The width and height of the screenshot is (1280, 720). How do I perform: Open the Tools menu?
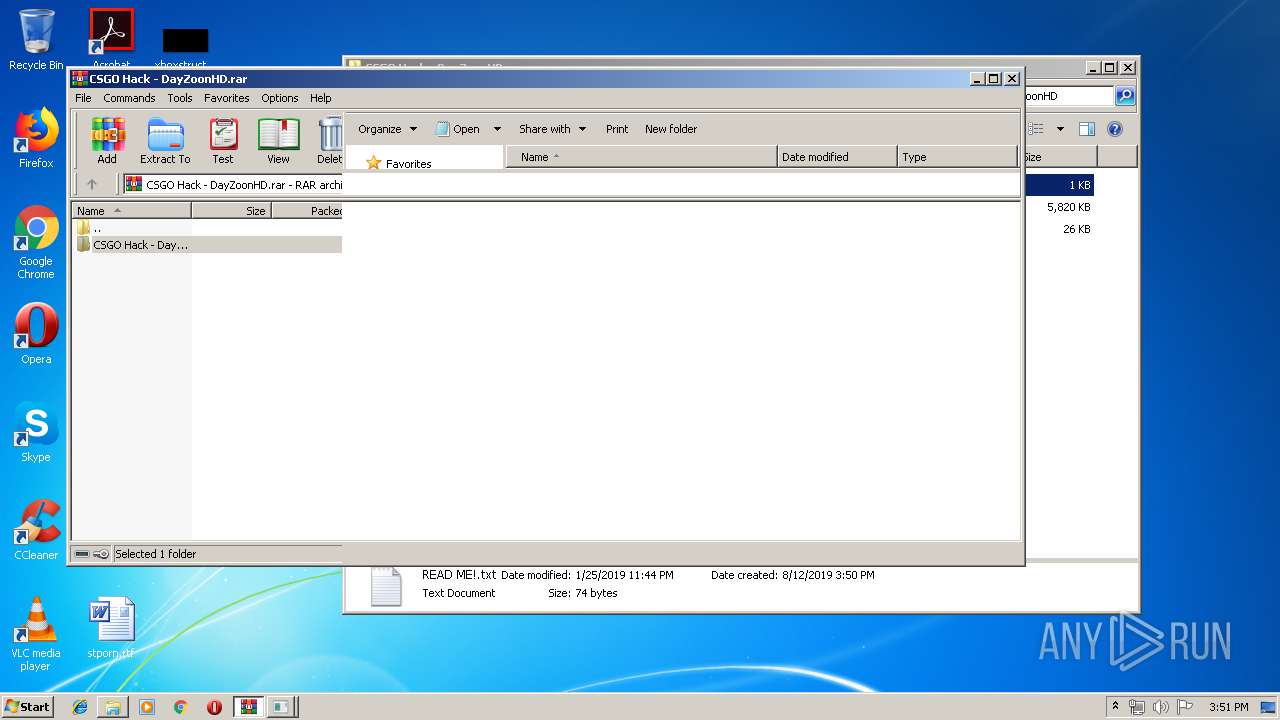point(180,98)
